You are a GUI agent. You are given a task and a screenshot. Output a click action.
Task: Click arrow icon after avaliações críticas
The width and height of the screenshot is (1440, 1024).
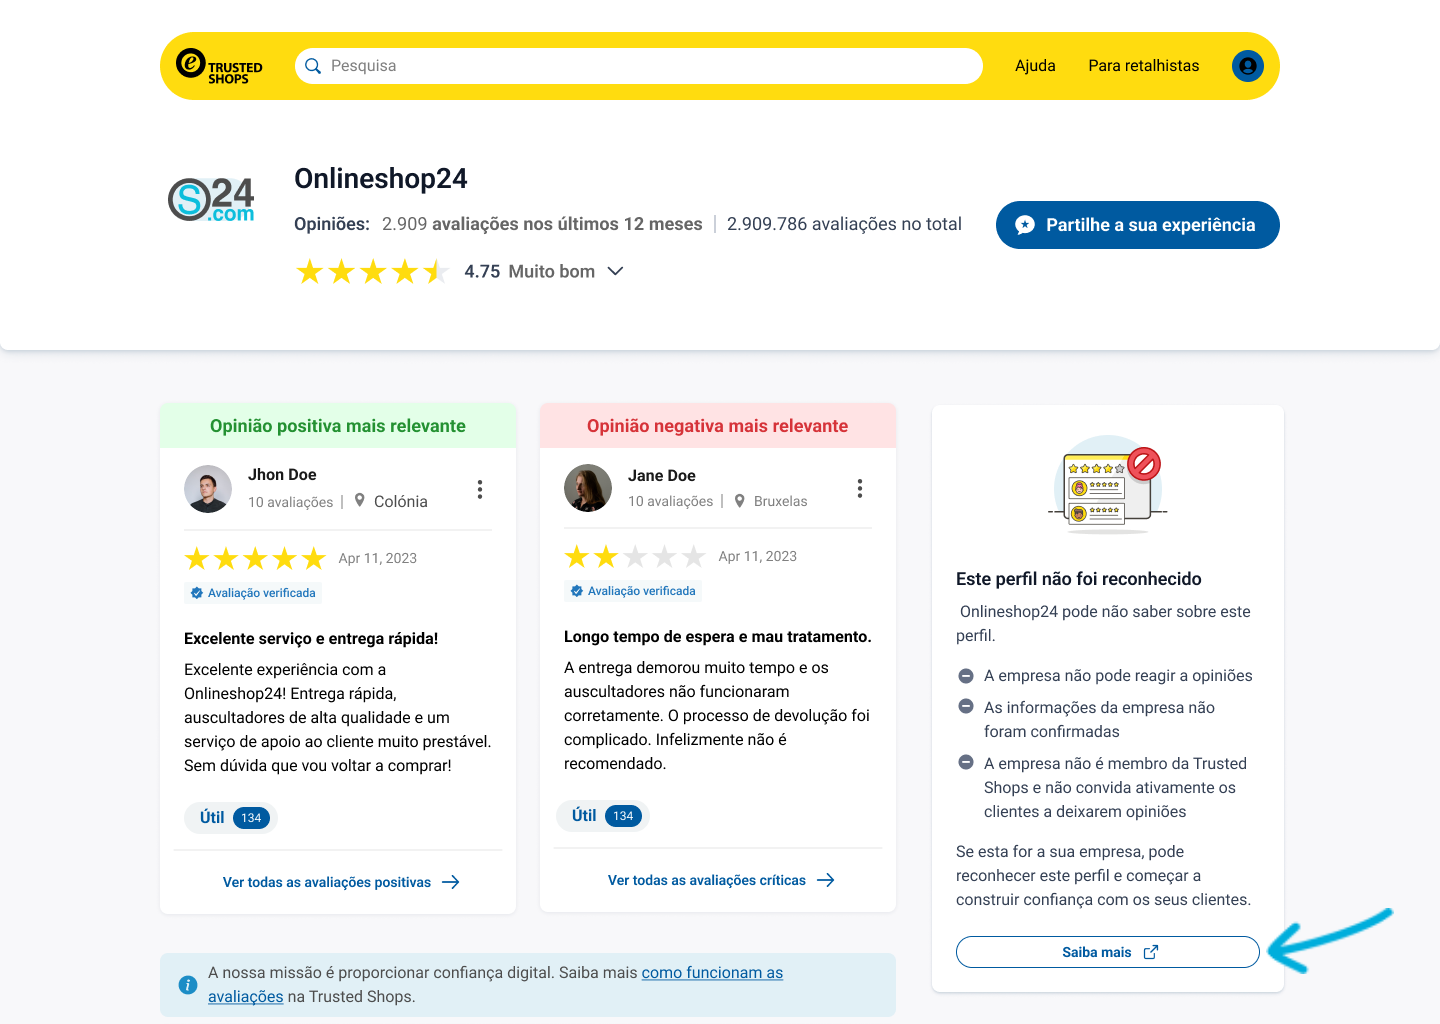(x=826, y=880)
